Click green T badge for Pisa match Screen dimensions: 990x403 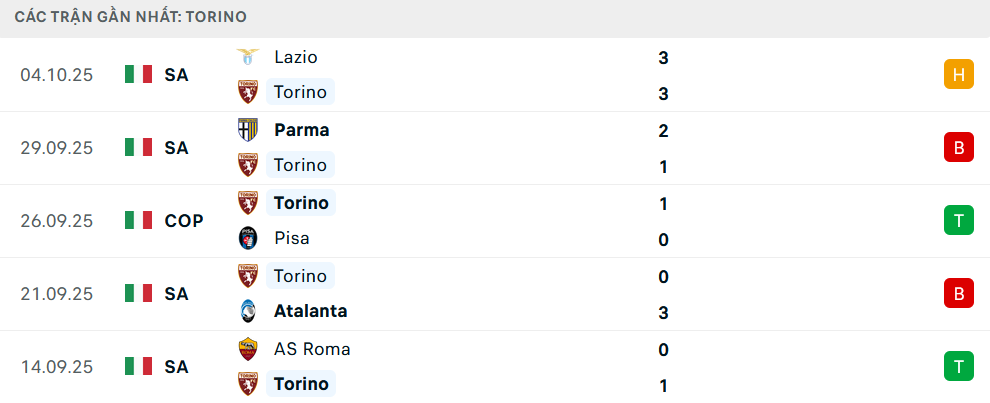pos(958,220)
